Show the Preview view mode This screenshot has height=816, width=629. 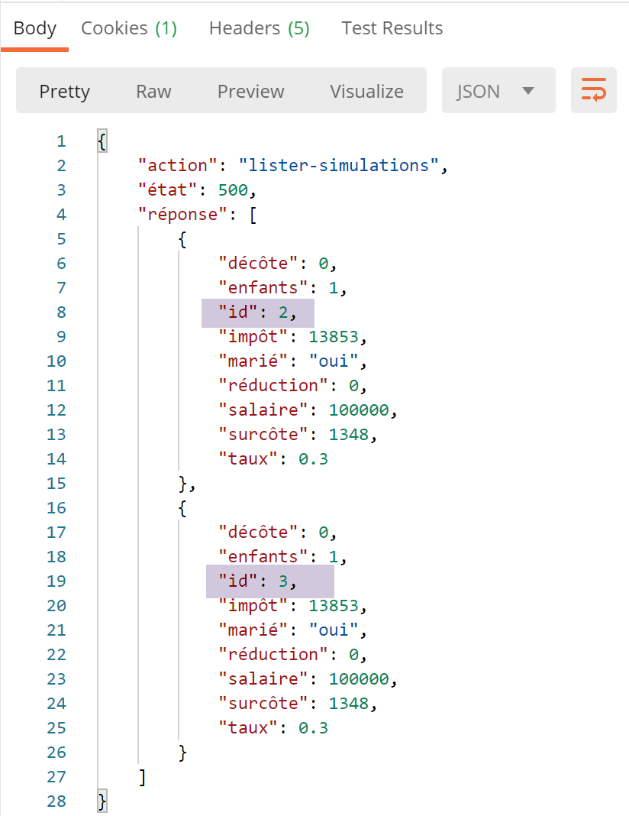coord(250,91)
